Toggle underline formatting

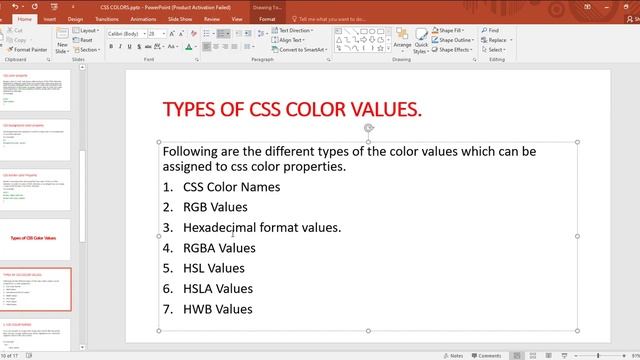coord(129,47)
